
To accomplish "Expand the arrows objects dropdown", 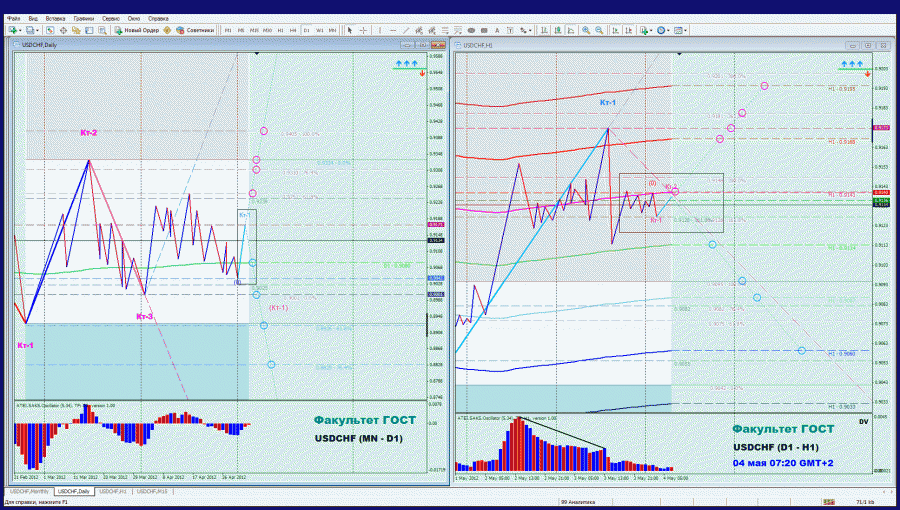I will [x=530, y=30].
